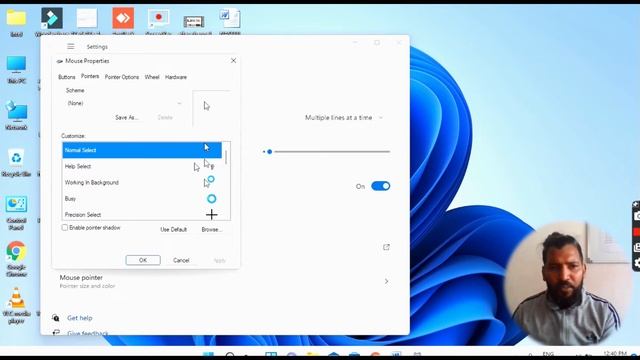This screenshot has width=640, height=360.
Task: Open the Recycle Bin
Action: [x=16, y=162]
